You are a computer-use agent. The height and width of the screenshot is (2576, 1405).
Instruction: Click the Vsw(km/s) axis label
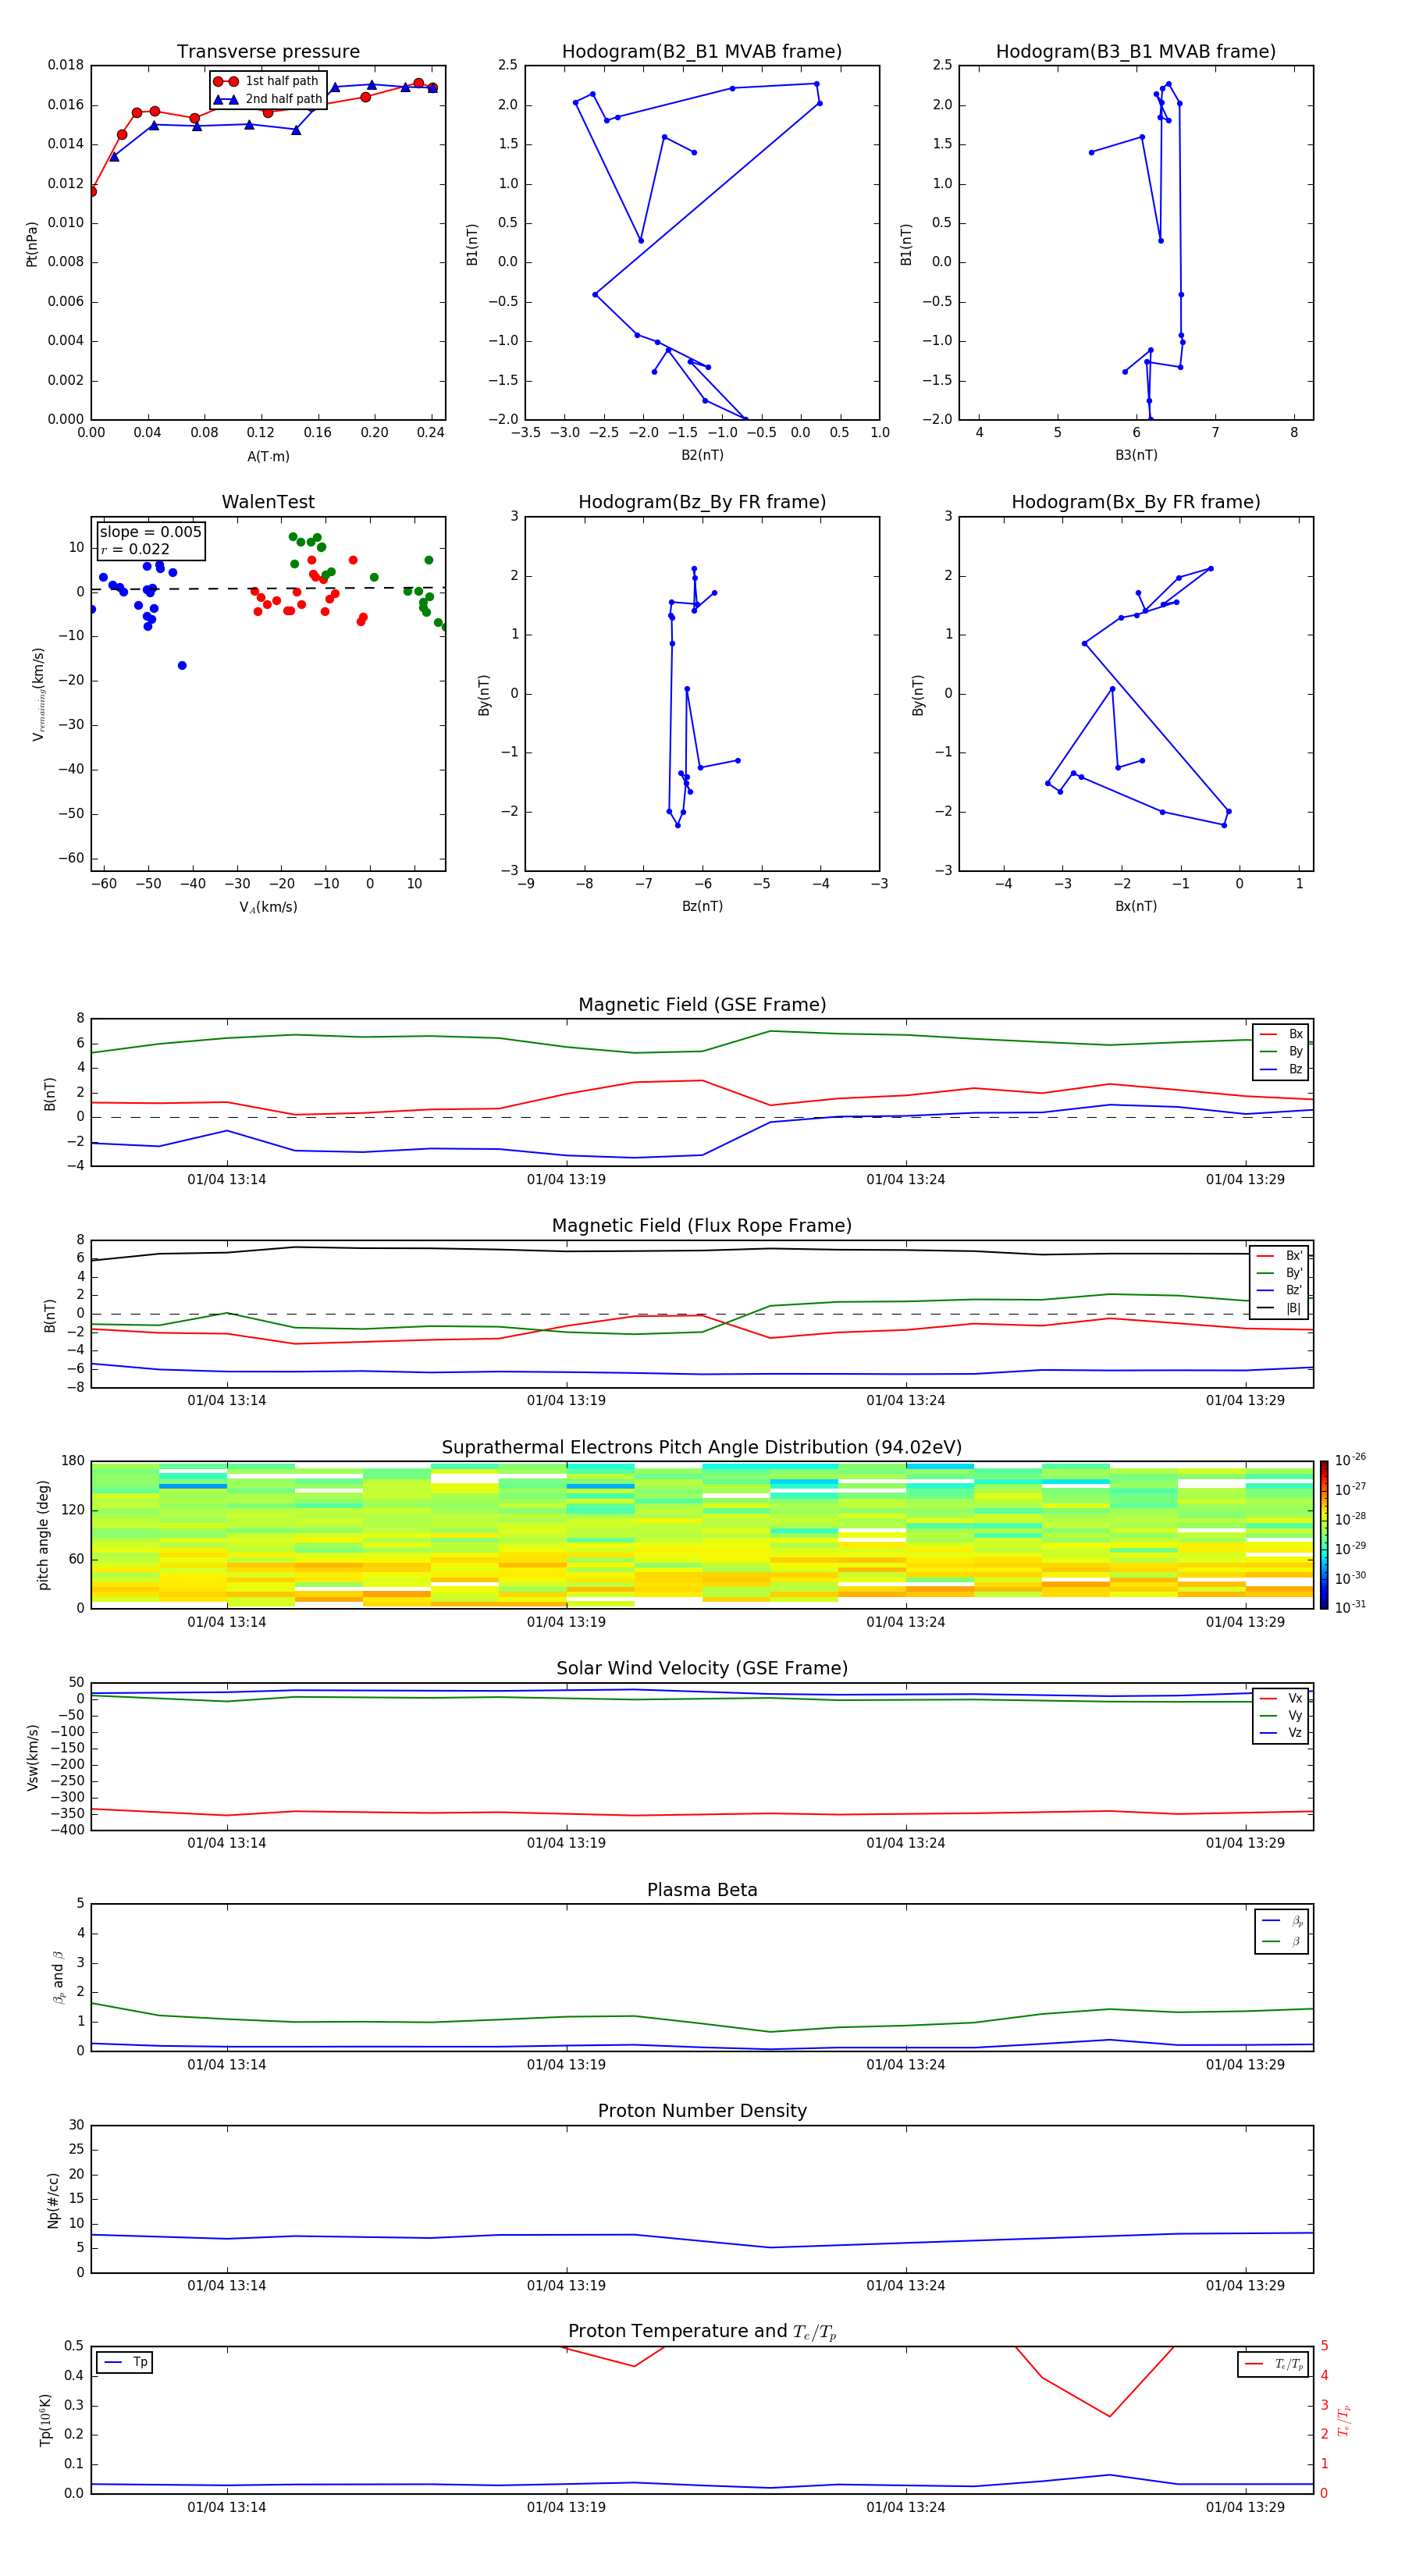tap(32, 1757)
